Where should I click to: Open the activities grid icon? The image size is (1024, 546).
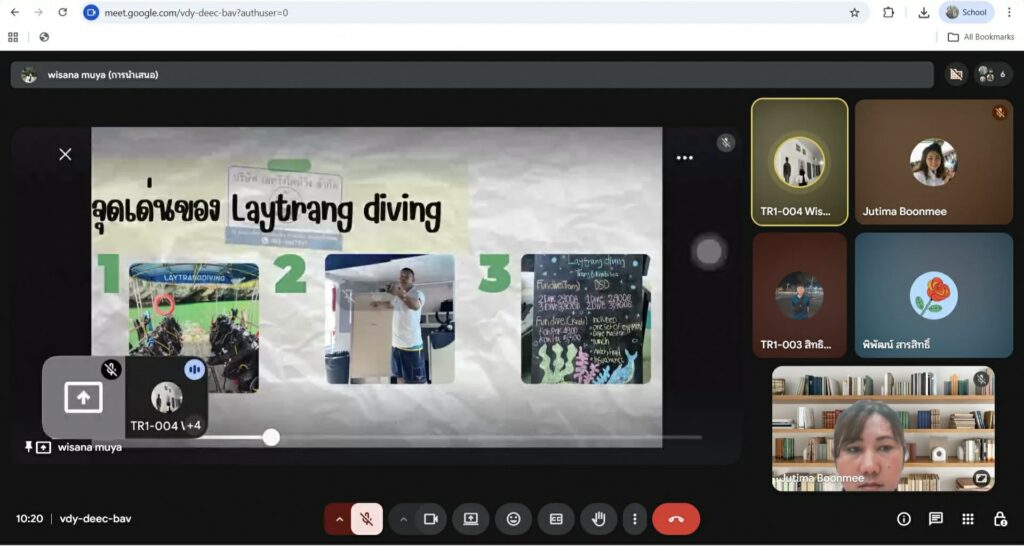point(968,519)
